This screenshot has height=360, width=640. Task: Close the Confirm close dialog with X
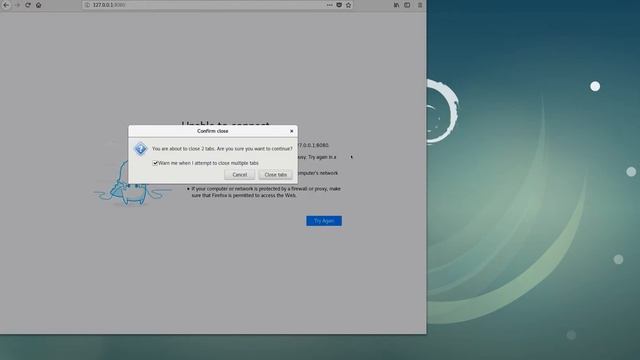point(291,131)
